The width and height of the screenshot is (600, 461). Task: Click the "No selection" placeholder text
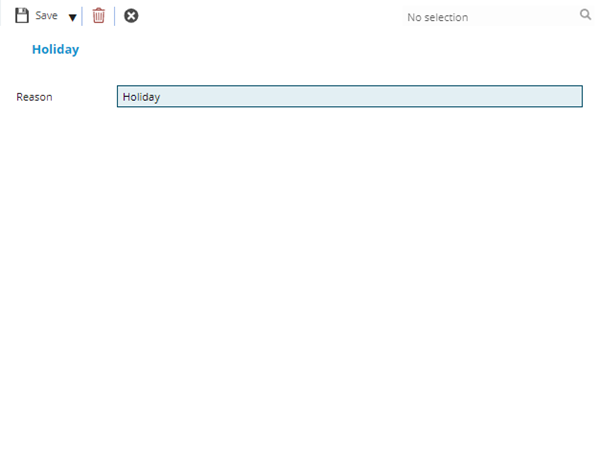(x=437, y=17)
